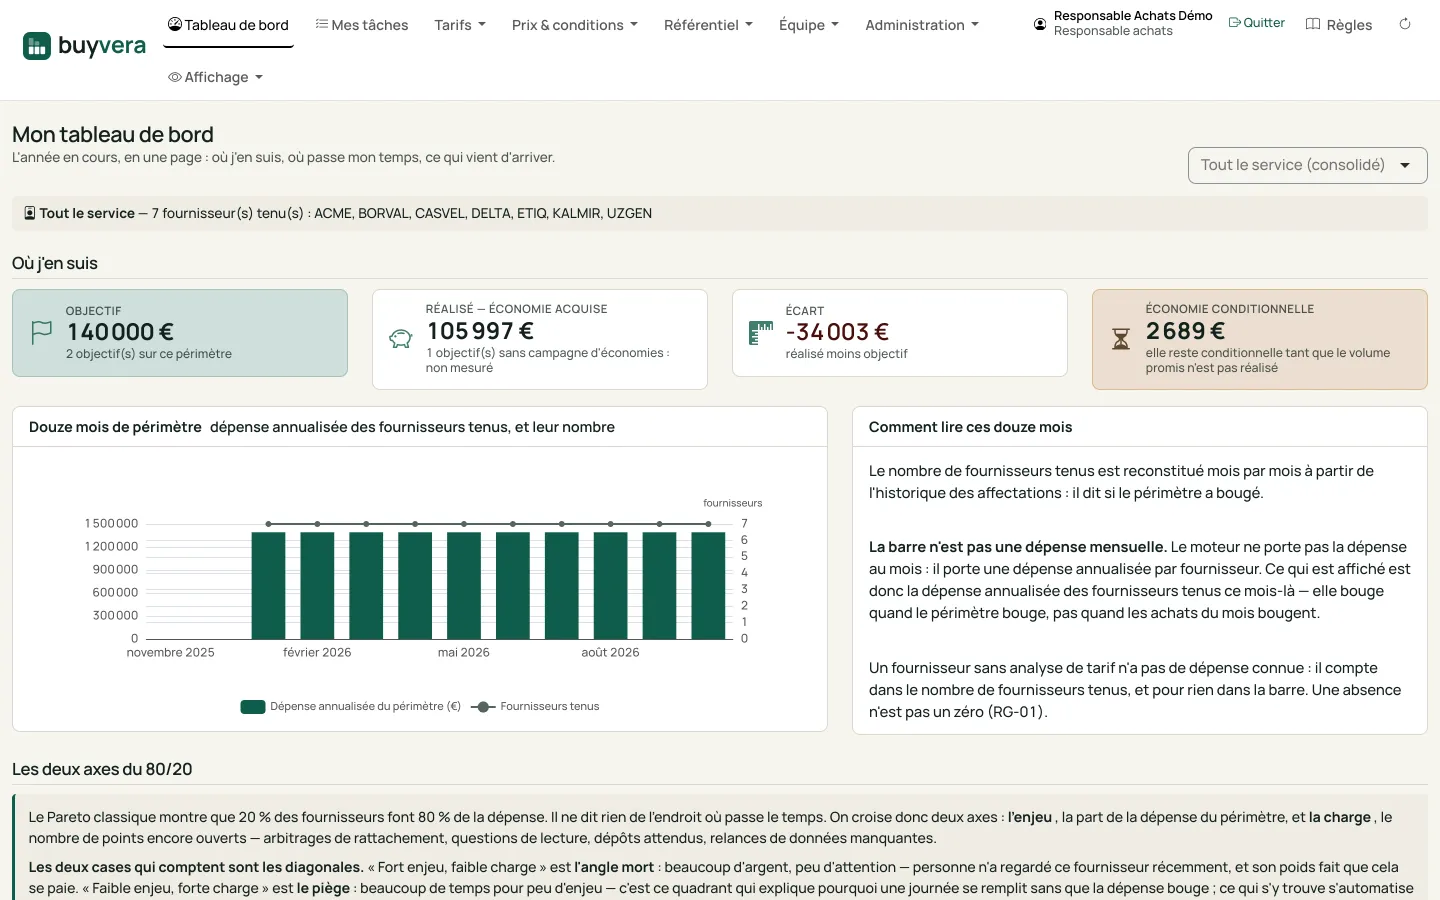Click the Où j'en suis section heading
This screenshot has width=1440, height=900.
click(55, 263)
